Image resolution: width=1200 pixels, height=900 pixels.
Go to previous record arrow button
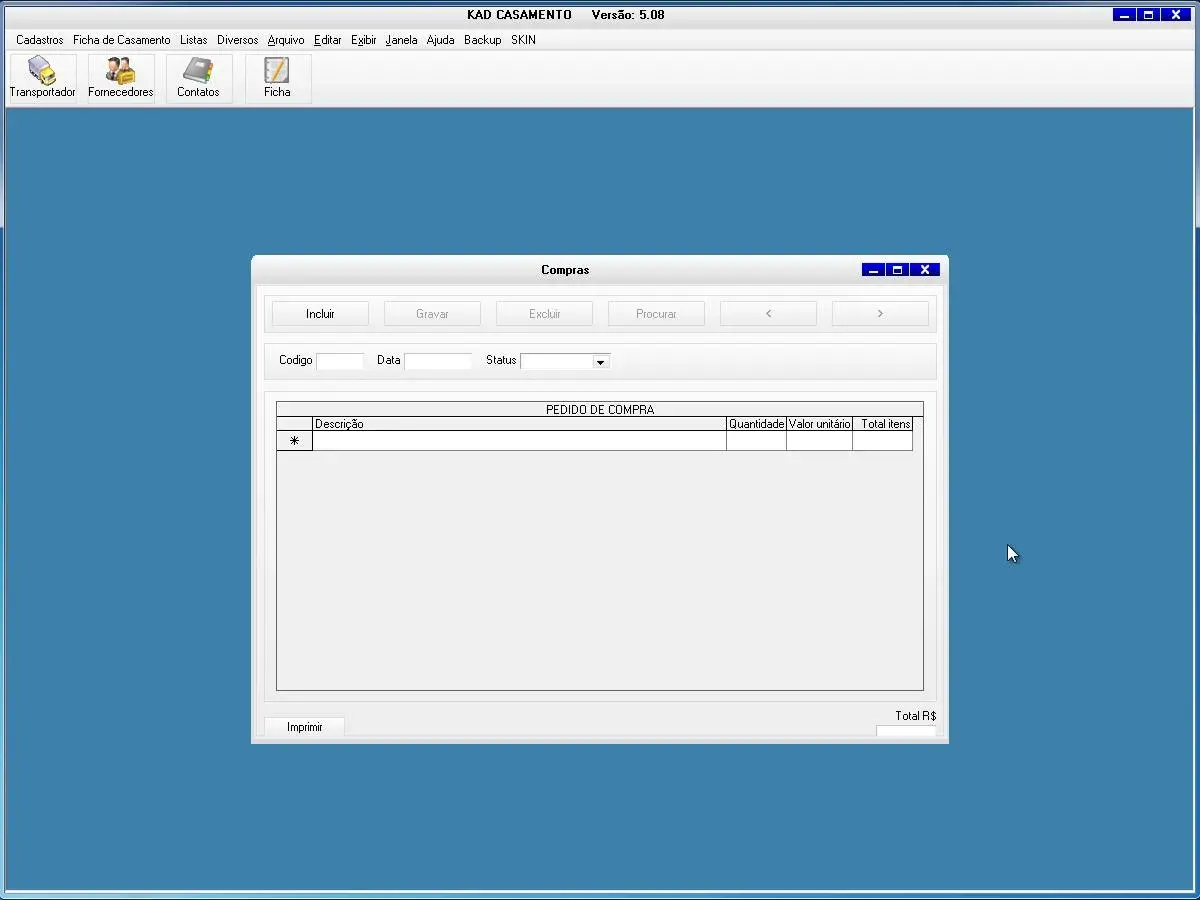[x=768, y=314]
